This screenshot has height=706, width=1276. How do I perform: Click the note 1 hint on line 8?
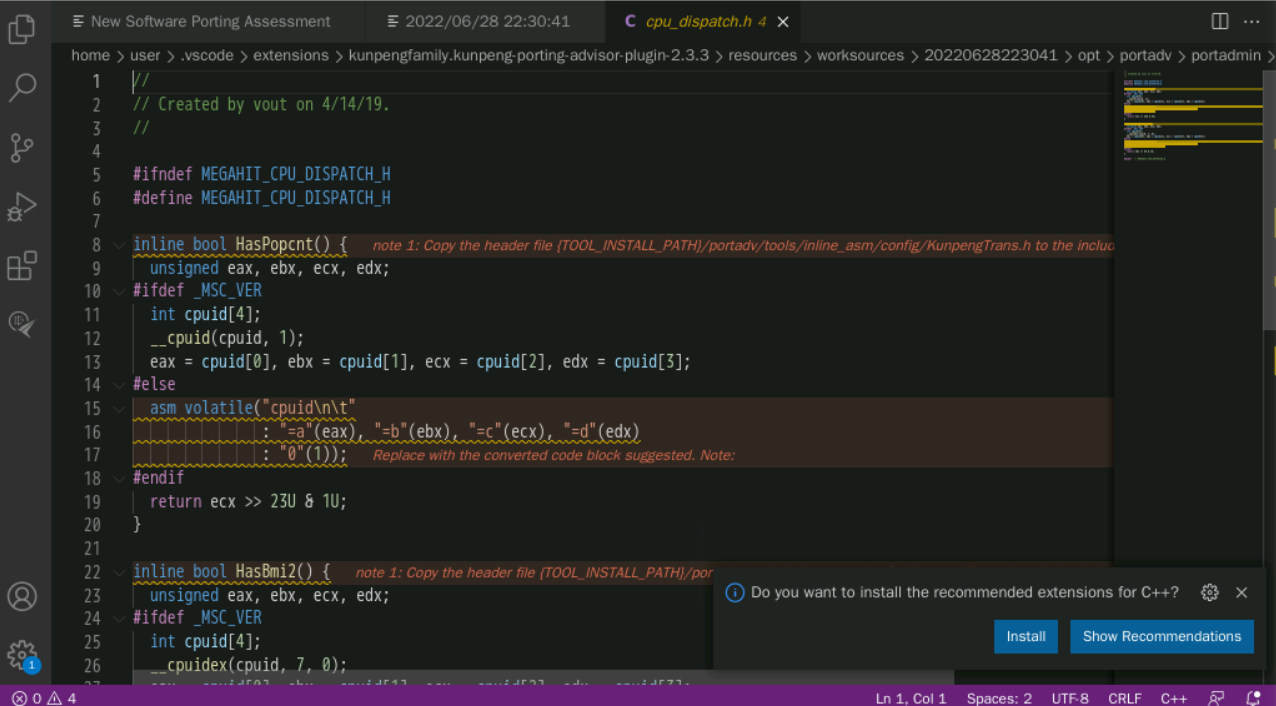tap(742, 245)
